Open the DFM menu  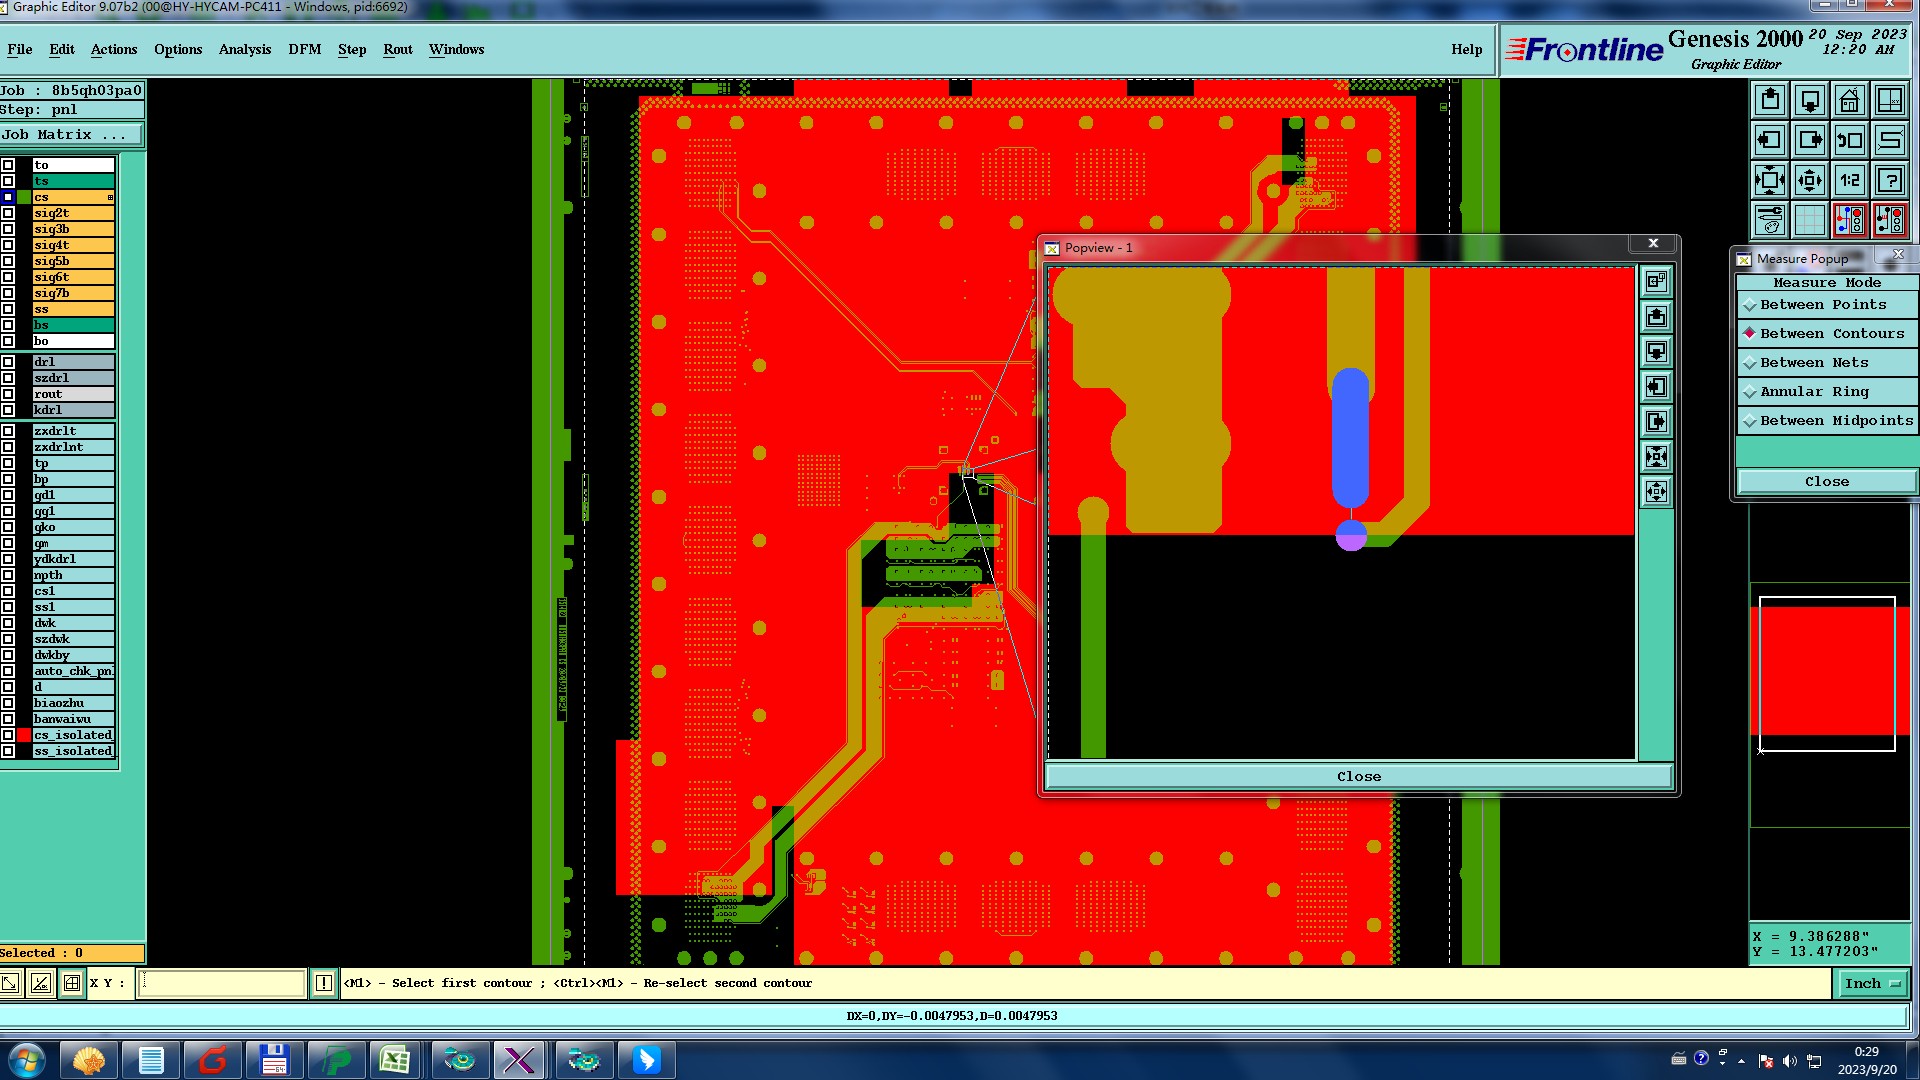[x=304, y=49]
